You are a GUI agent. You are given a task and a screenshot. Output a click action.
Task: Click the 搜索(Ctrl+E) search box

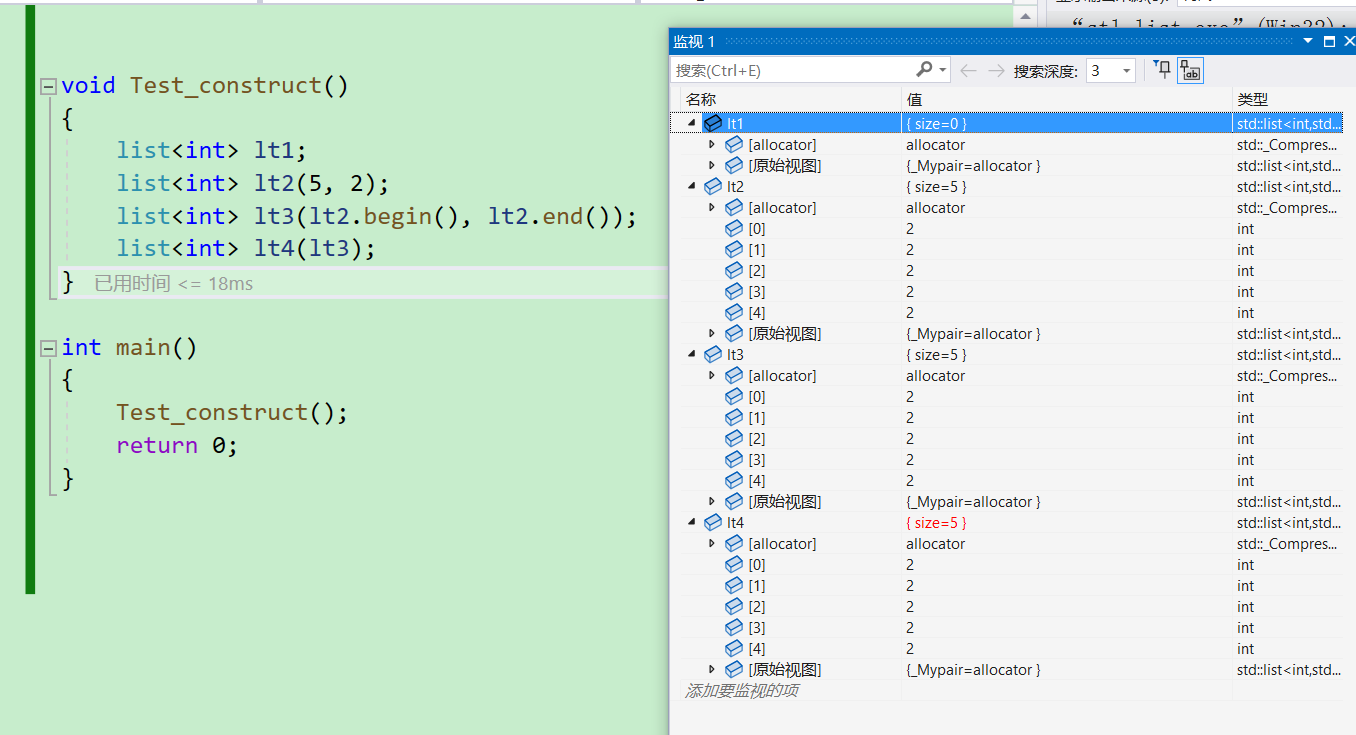[792, 70]
